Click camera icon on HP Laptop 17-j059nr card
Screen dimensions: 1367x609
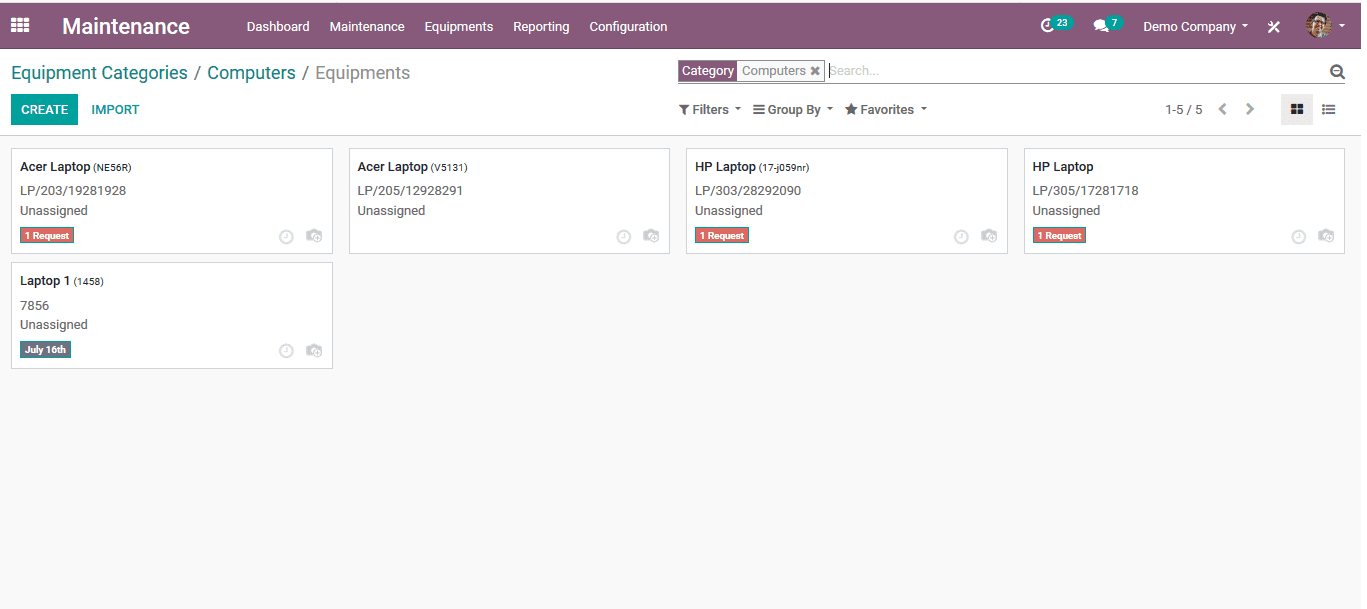(989, 237)
